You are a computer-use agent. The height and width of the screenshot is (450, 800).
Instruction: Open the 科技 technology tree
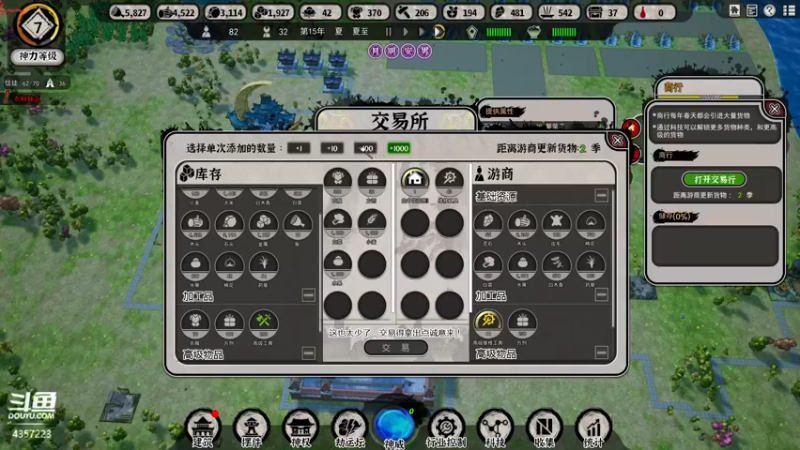(x=495, y=428)
